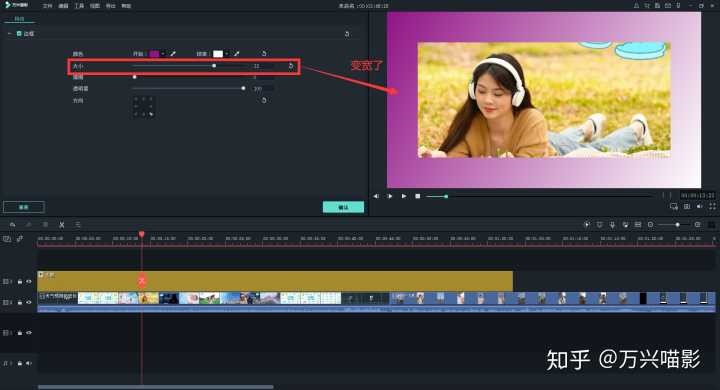This screenshot has width=720, height=390.
Task: Hide the empty third video track
Action: click(x=29, y=333)
